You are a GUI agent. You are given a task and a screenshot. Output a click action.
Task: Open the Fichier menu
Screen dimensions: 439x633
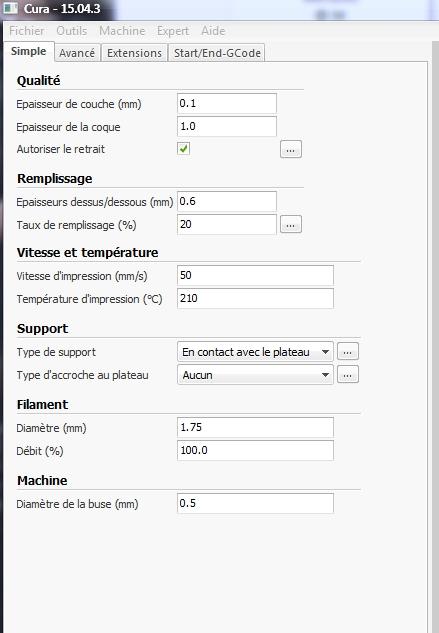click(x=27, y=31)
